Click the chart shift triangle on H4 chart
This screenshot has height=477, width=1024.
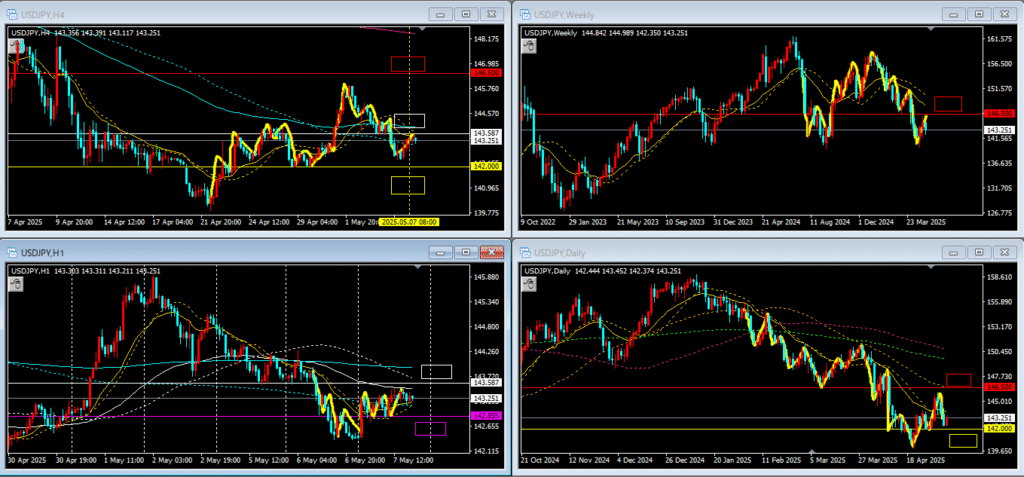coord(423,29)
